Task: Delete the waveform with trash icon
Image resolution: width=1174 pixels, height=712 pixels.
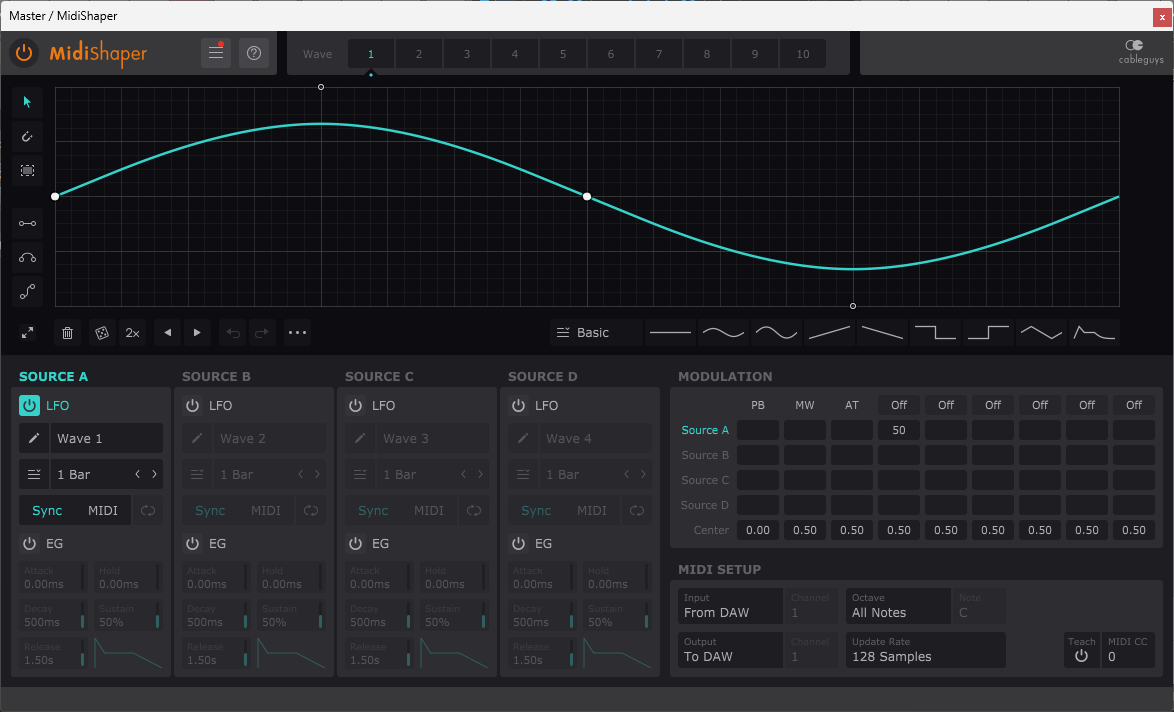Action: (67, 332)
